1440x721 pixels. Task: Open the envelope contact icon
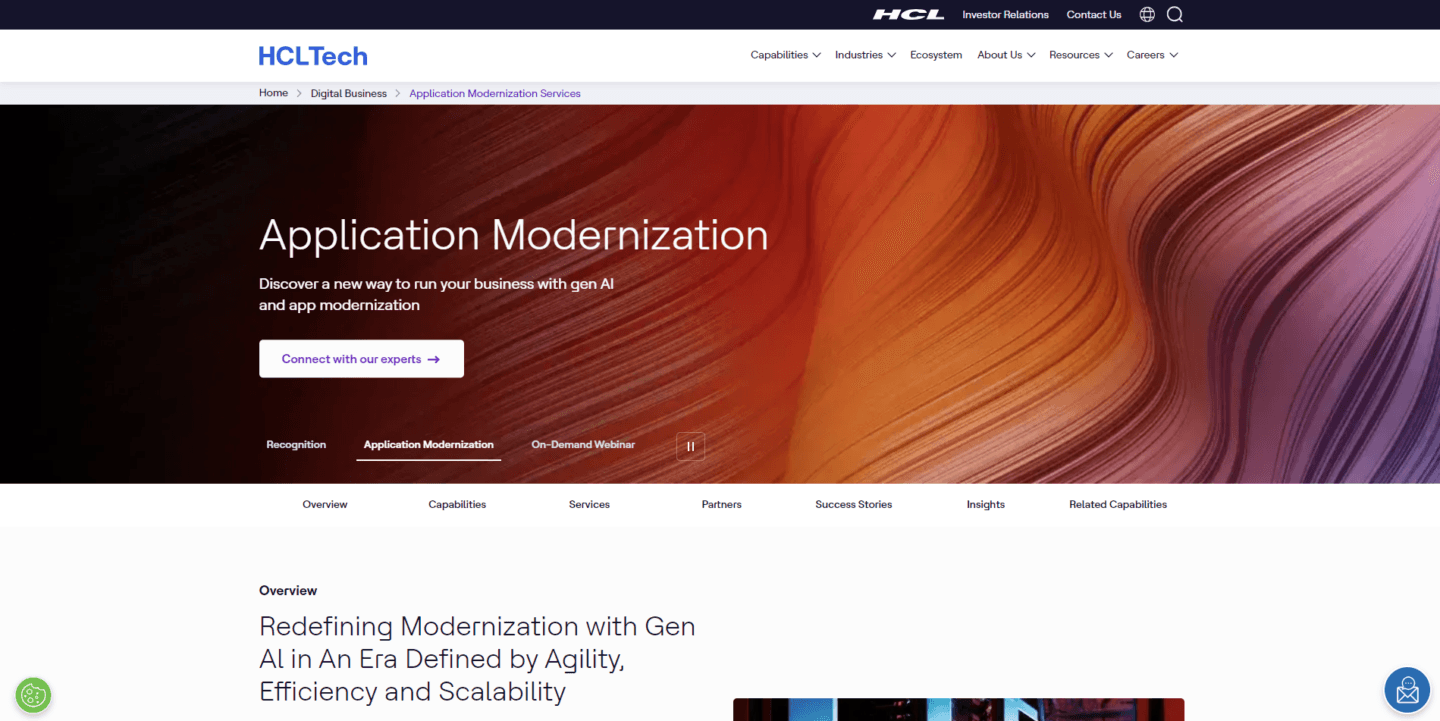pos(1407,690)
